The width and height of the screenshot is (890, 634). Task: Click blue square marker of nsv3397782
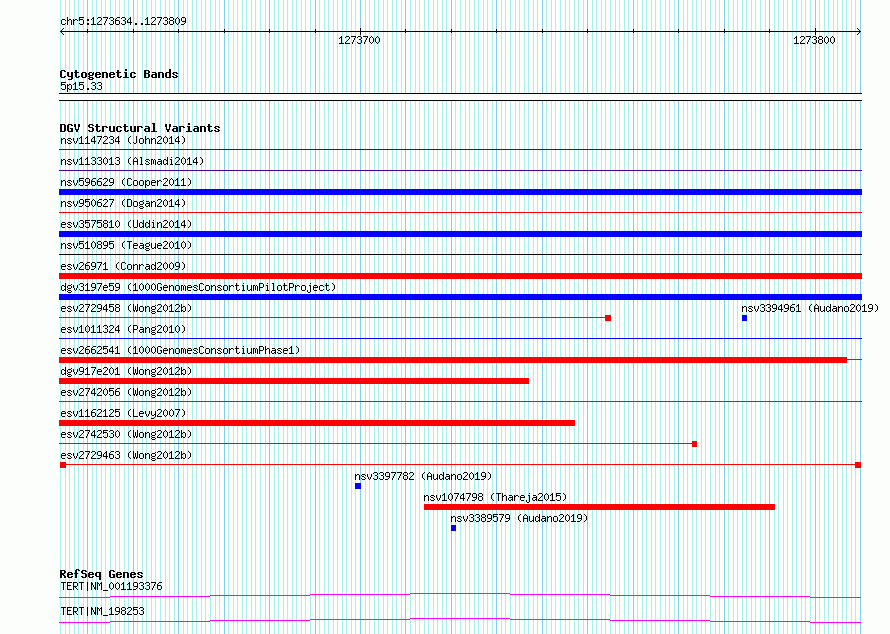point(358,486)
